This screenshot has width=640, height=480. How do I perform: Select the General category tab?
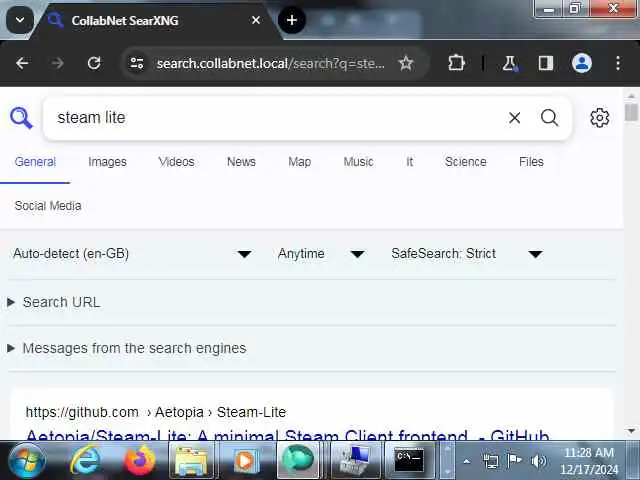point(35,162)
